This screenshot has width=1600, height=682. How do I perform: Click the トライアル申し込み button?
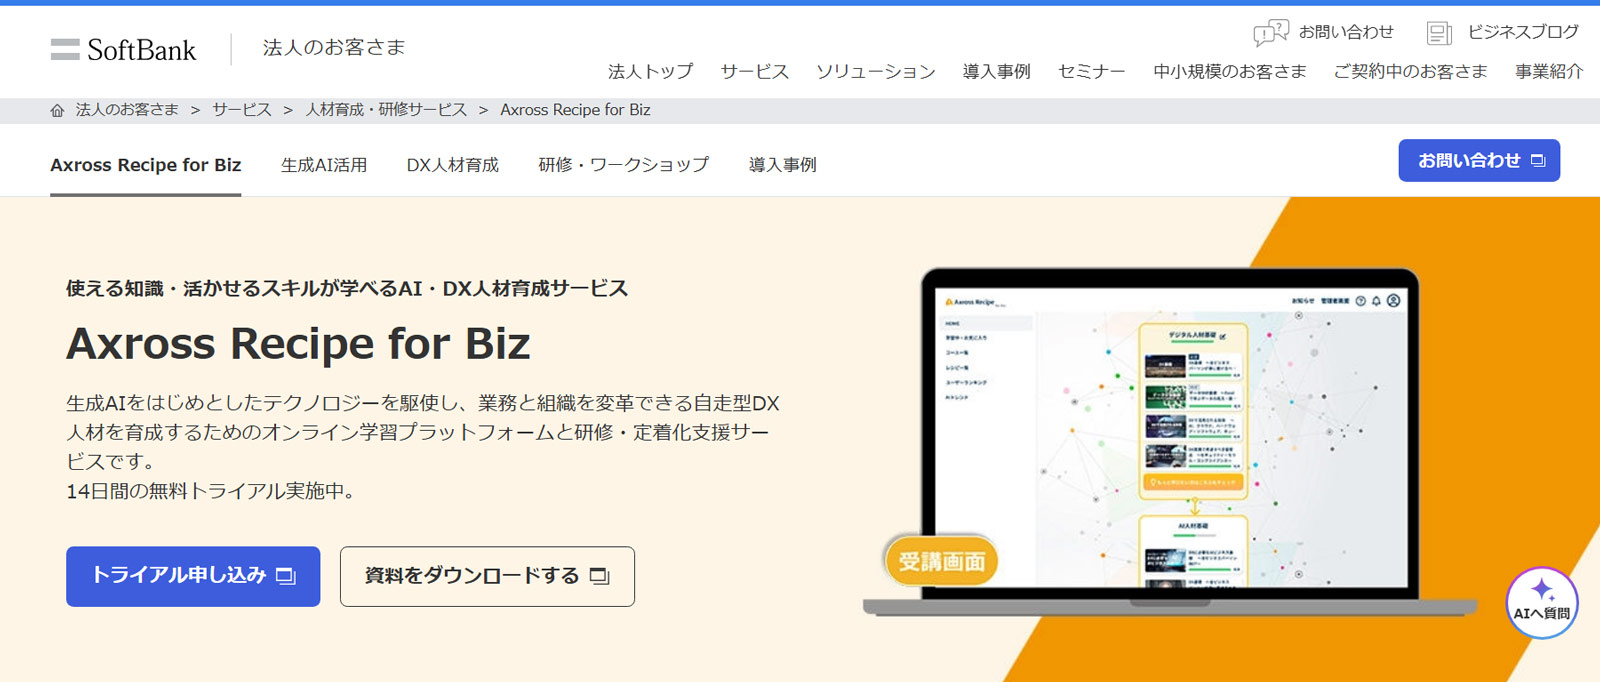point(193,576)
